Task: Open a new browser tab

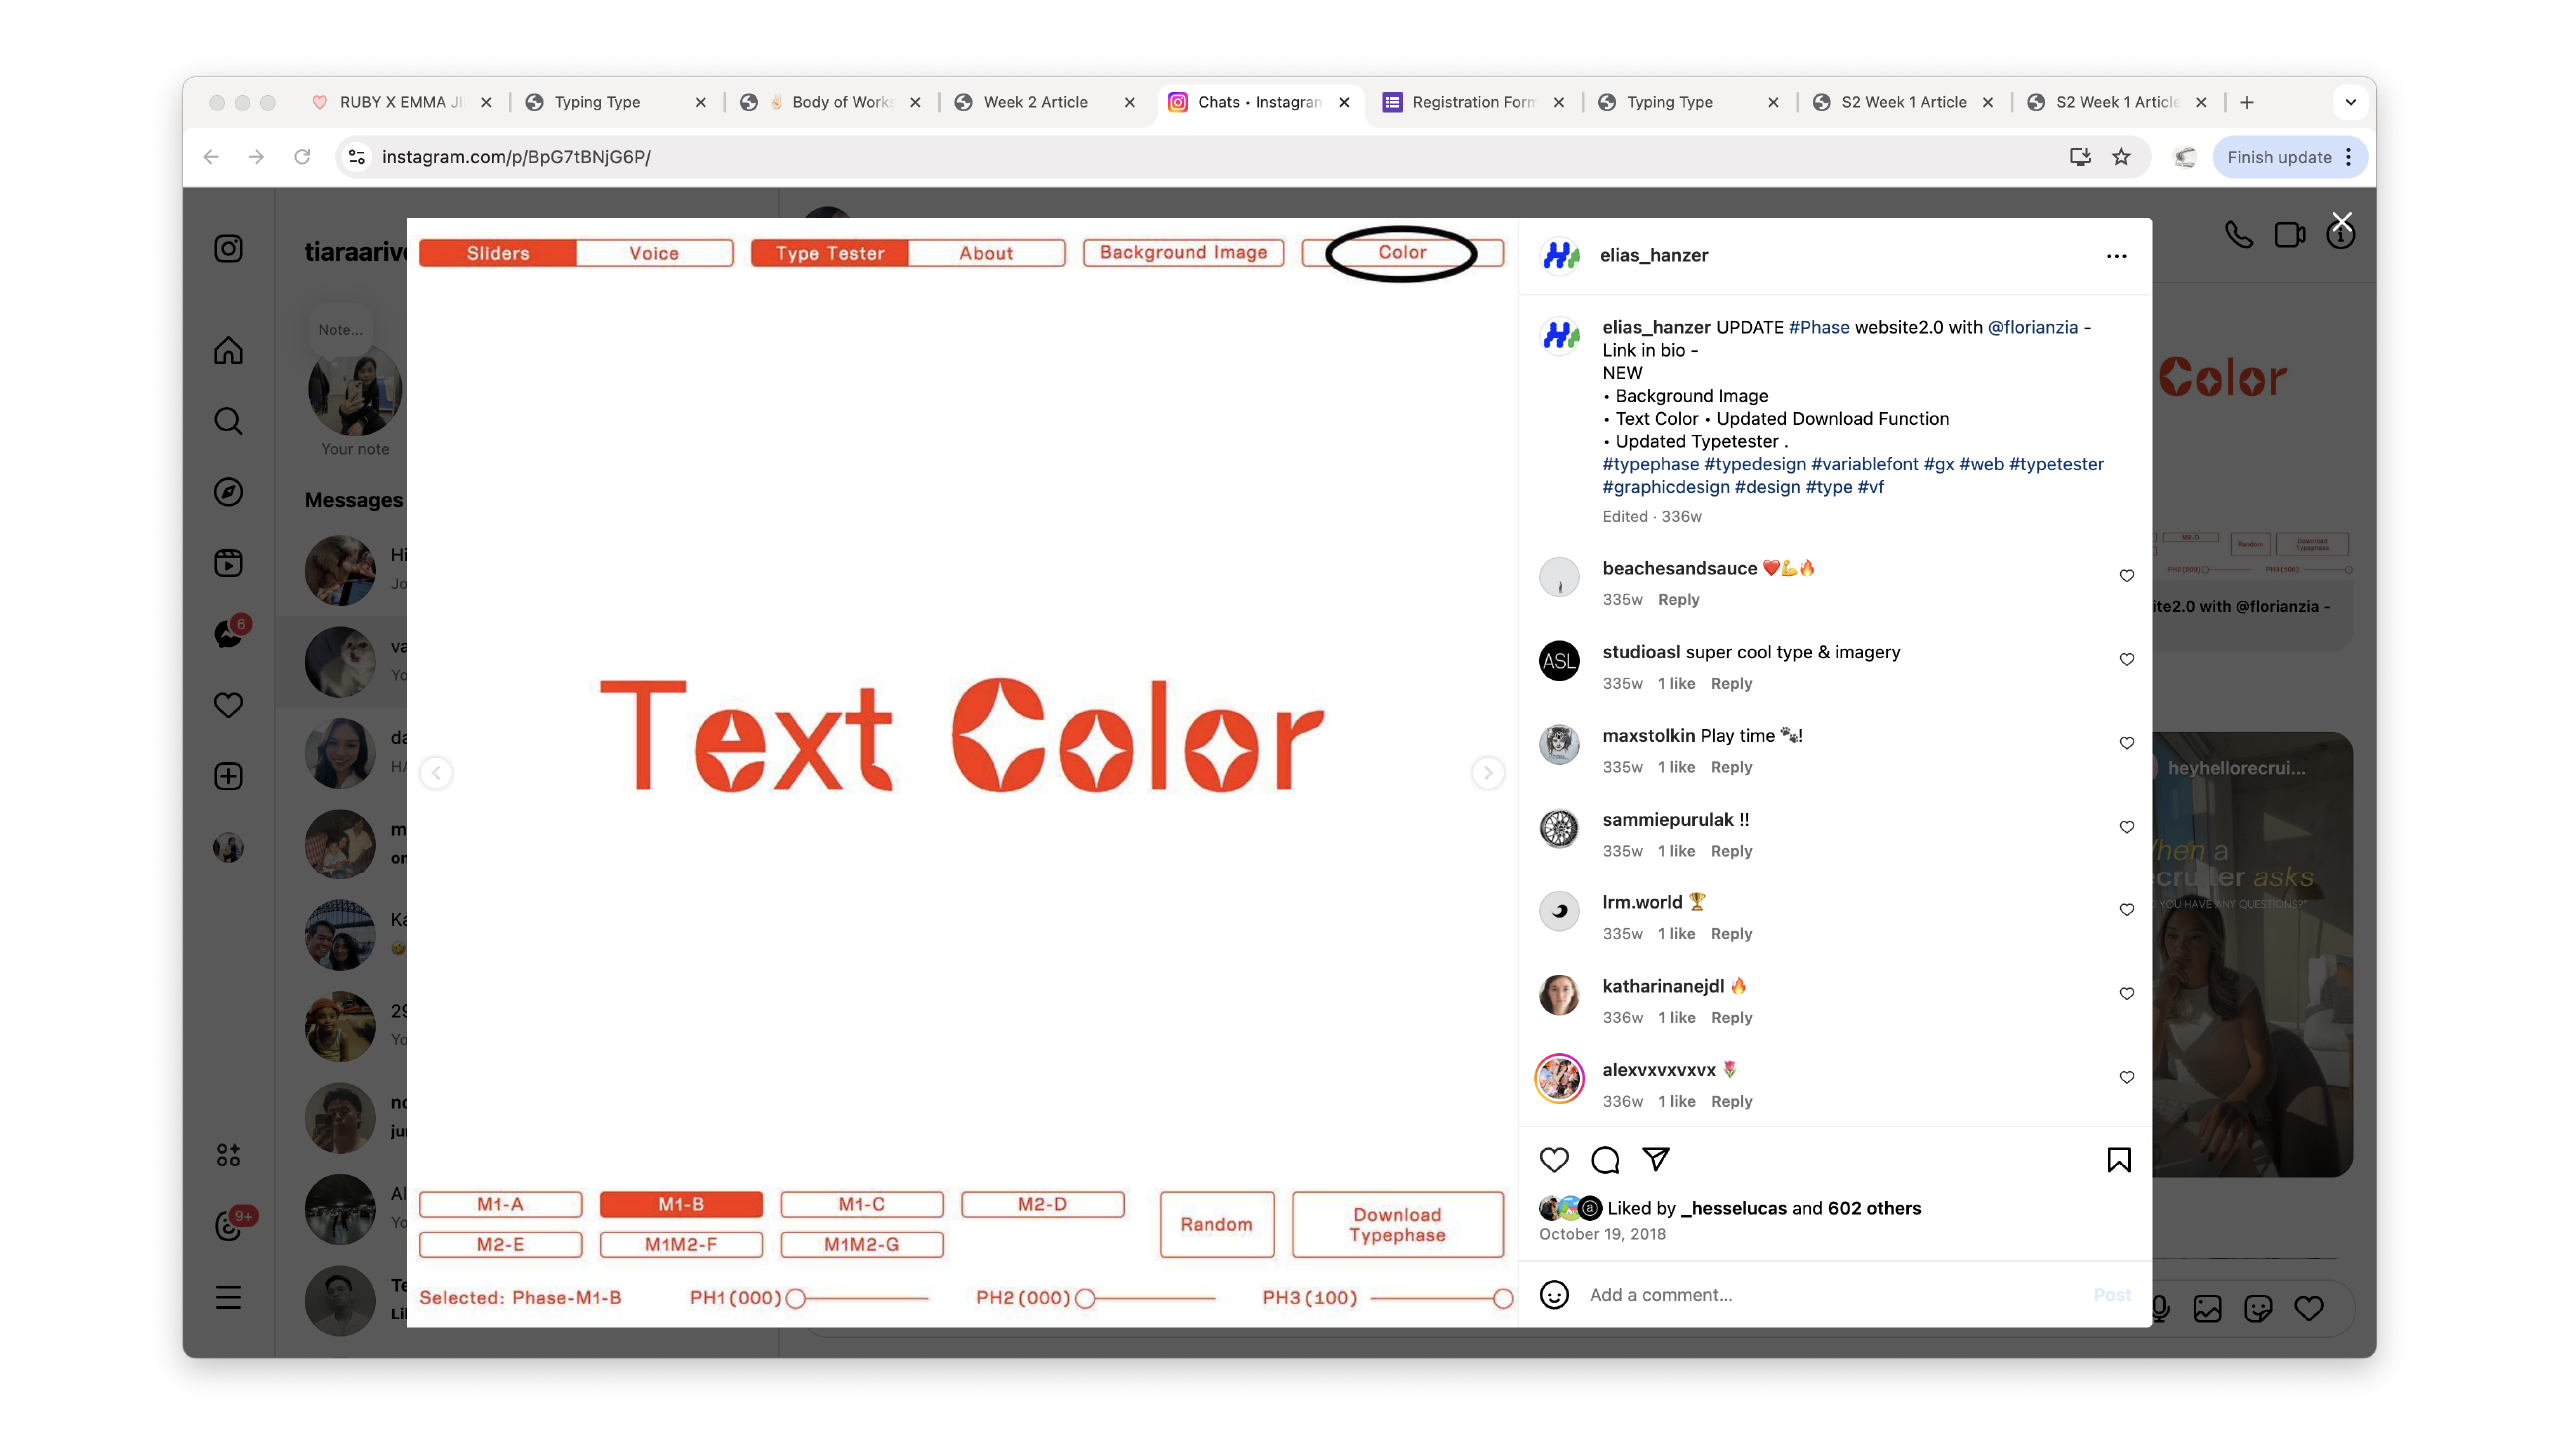Action: point(2247,102)
